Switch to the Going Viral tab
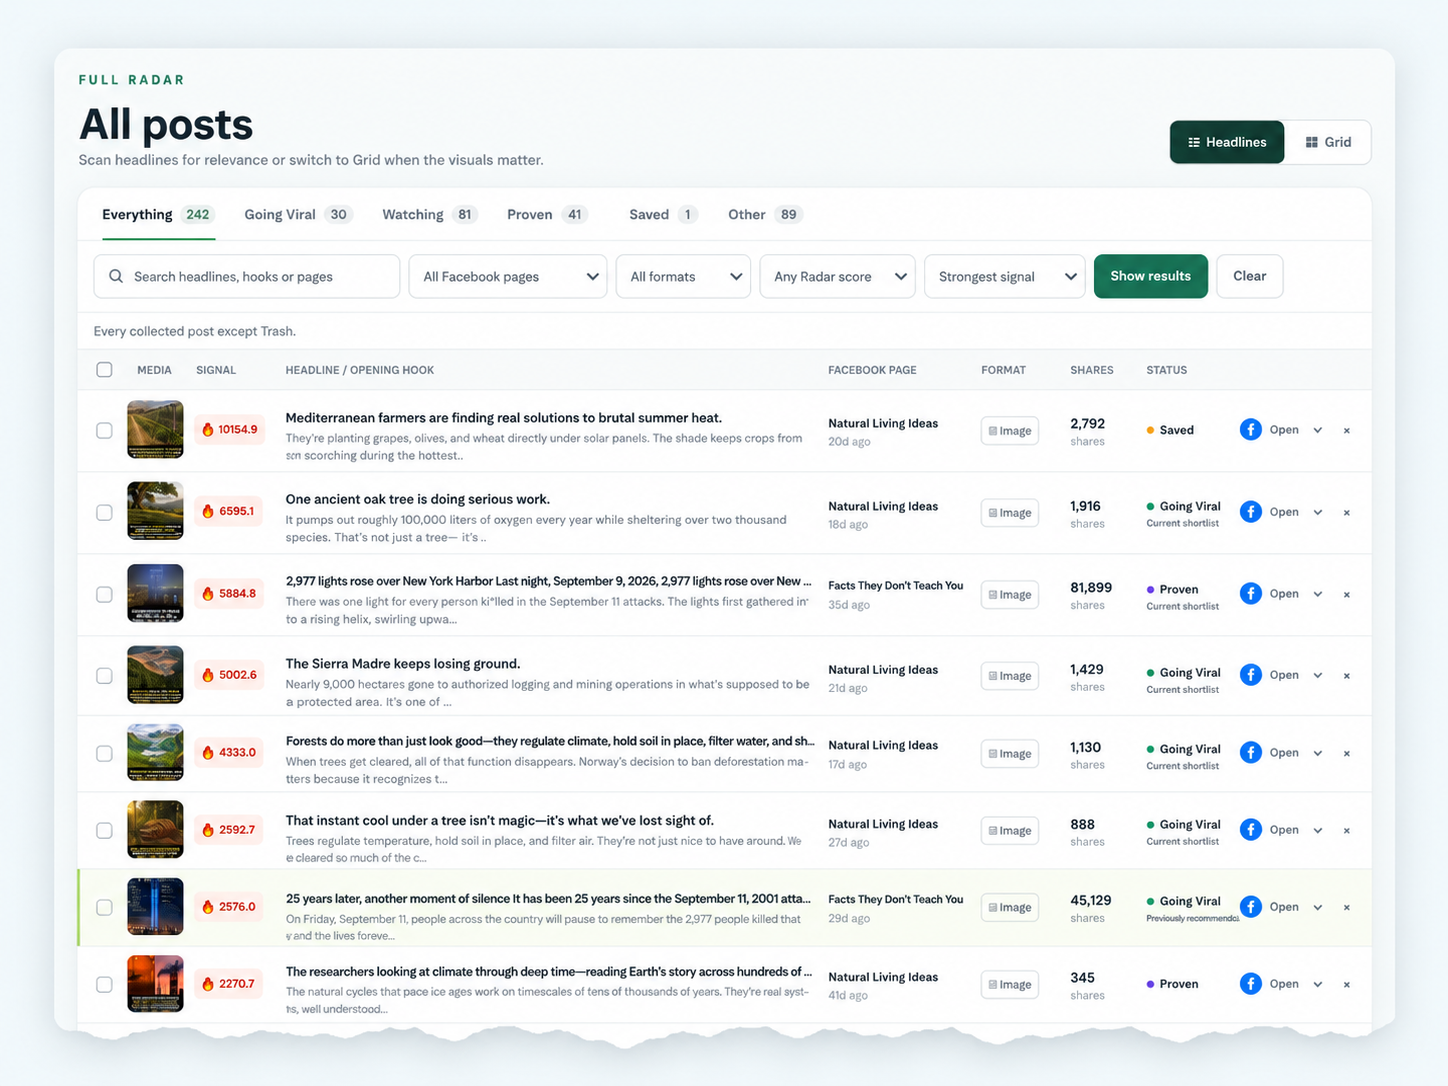1448x1086 pixels. (x=298, y=214)
